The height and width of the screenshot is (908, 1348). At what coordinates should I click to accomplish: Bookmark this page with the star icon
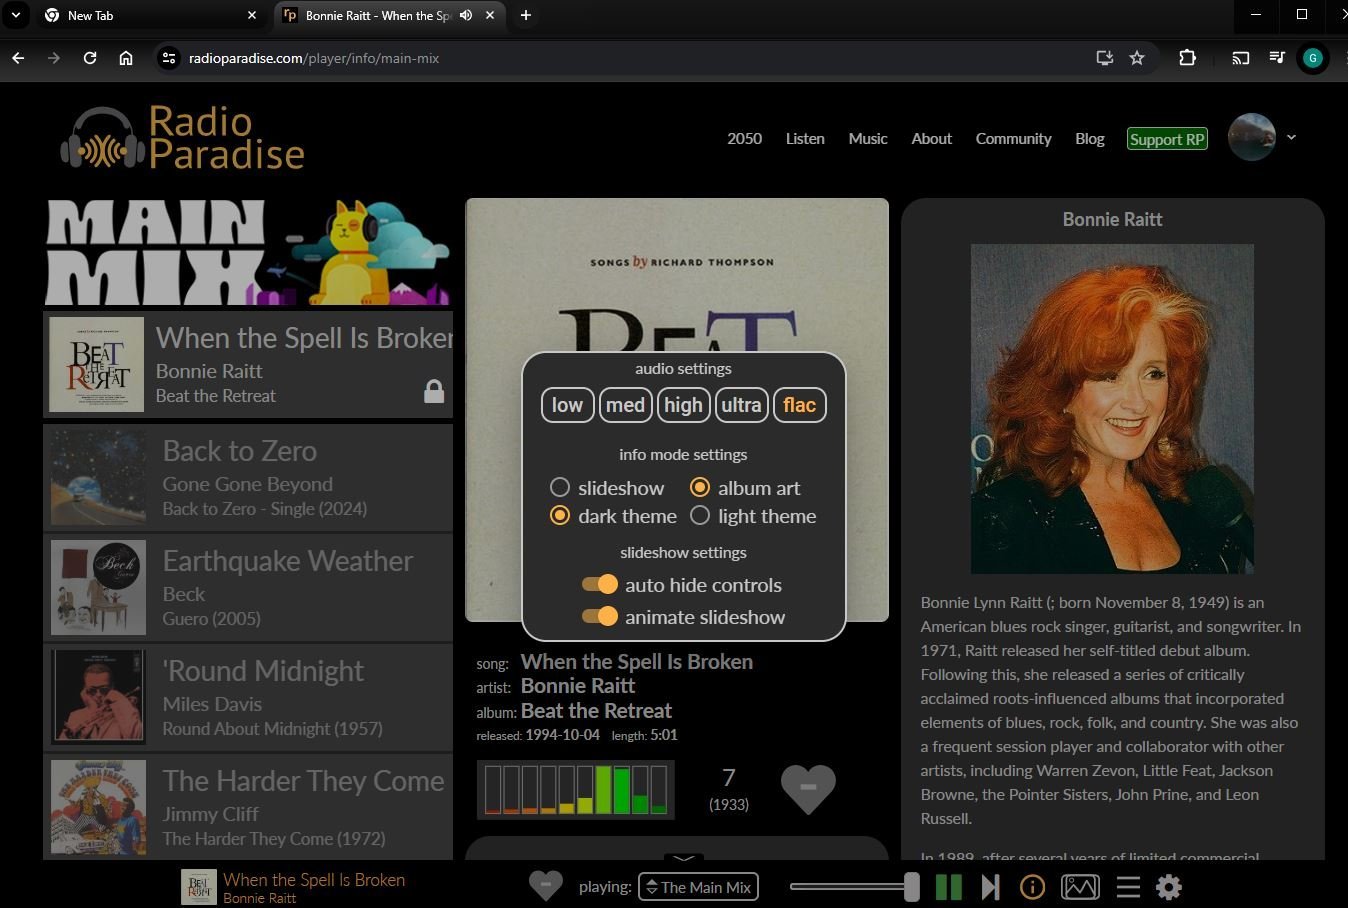point(1137,58)
